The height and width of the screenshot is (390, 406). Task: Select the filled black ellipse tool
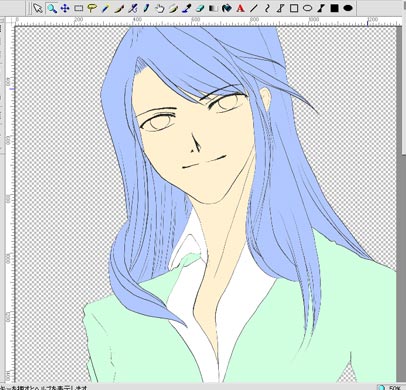pos(348,8)
